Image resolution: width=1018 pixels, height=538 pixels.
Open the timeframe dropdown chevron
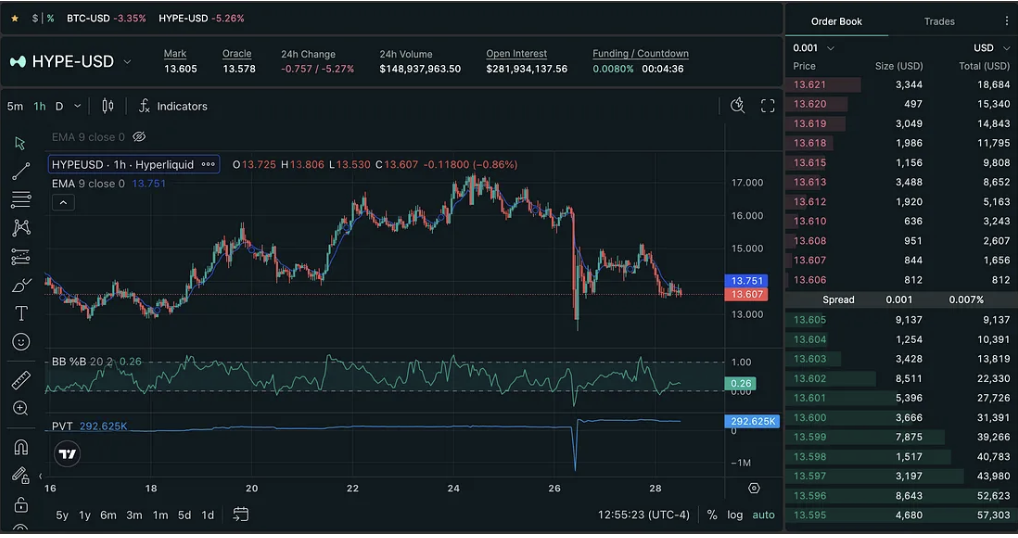pos(77,106)
